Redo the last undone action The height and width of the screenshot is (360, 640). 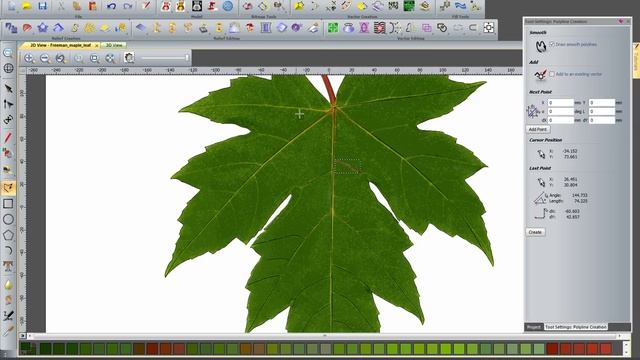[x=127, y=6]
